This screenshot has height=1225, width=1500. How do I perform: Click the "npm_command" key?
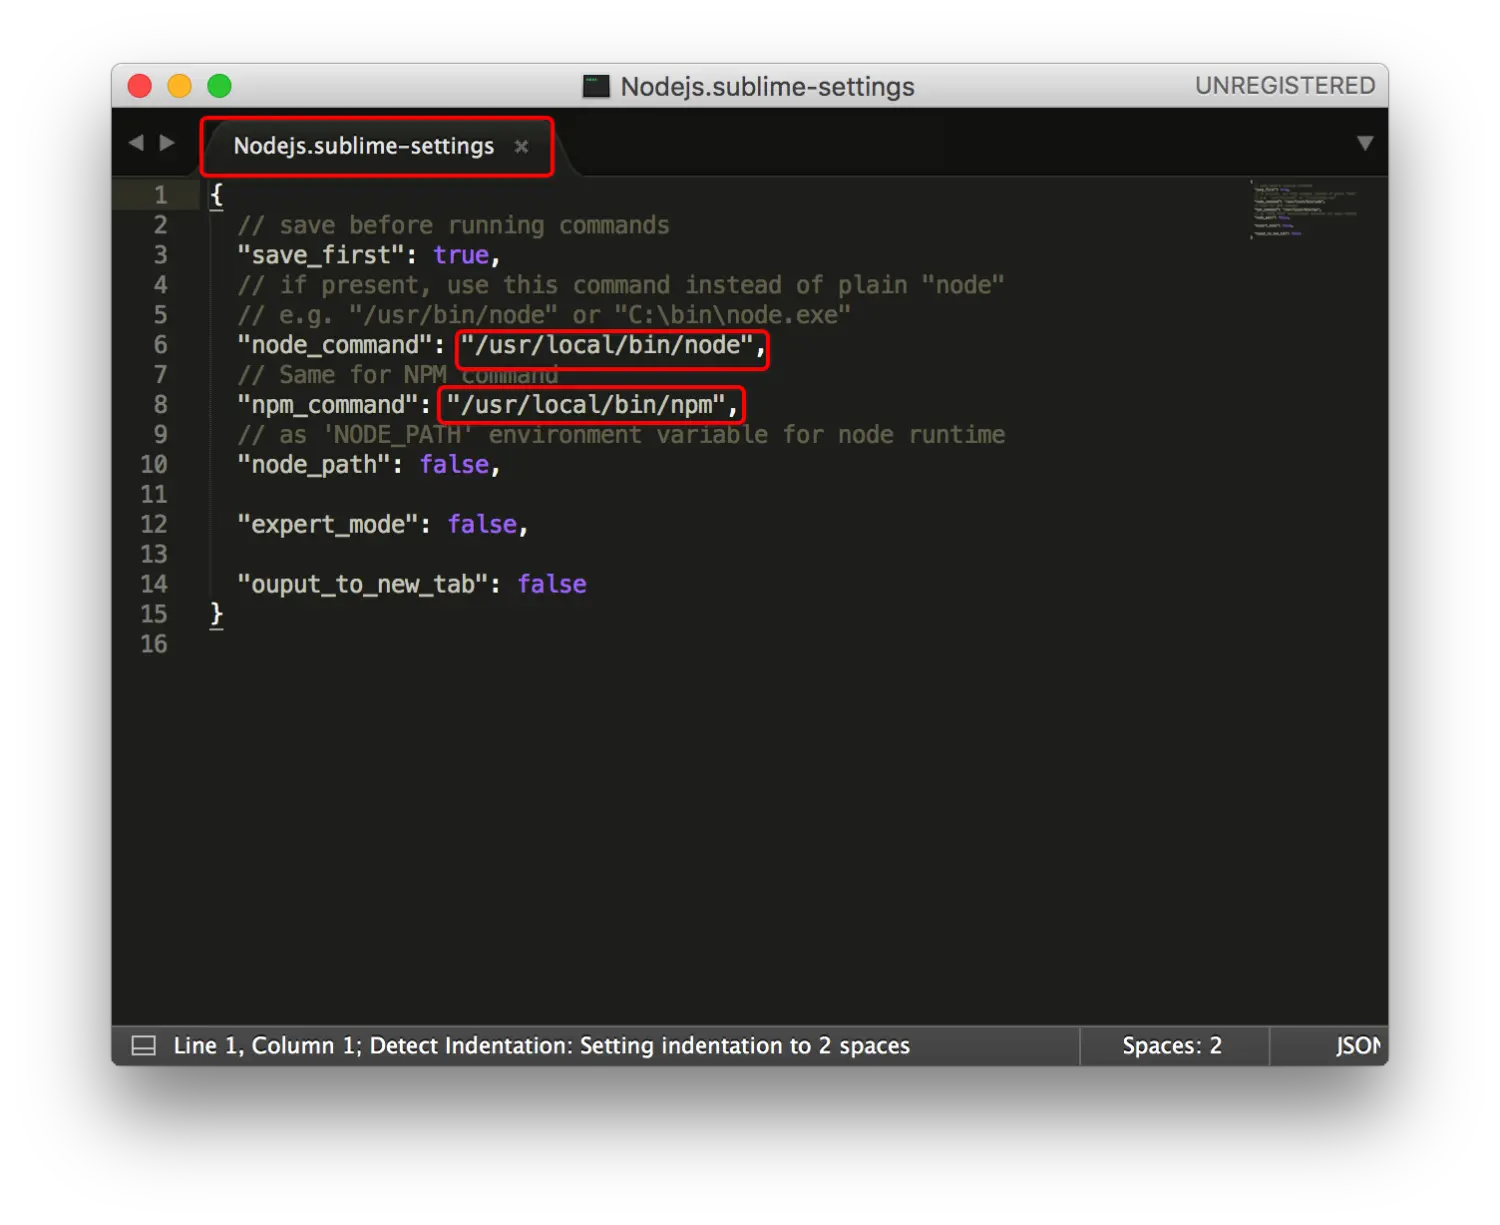click(327, 405)
